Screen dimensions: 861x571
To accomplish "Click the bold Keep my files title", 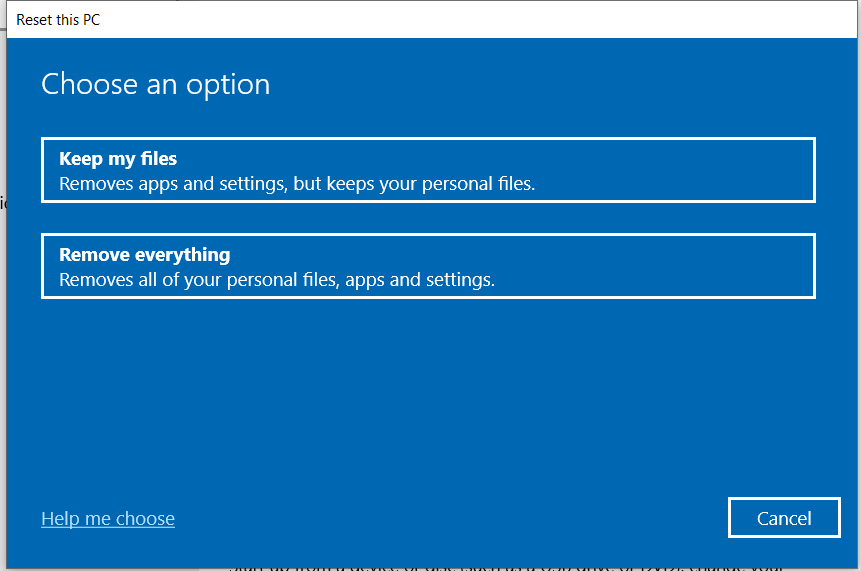I will 118,159.
